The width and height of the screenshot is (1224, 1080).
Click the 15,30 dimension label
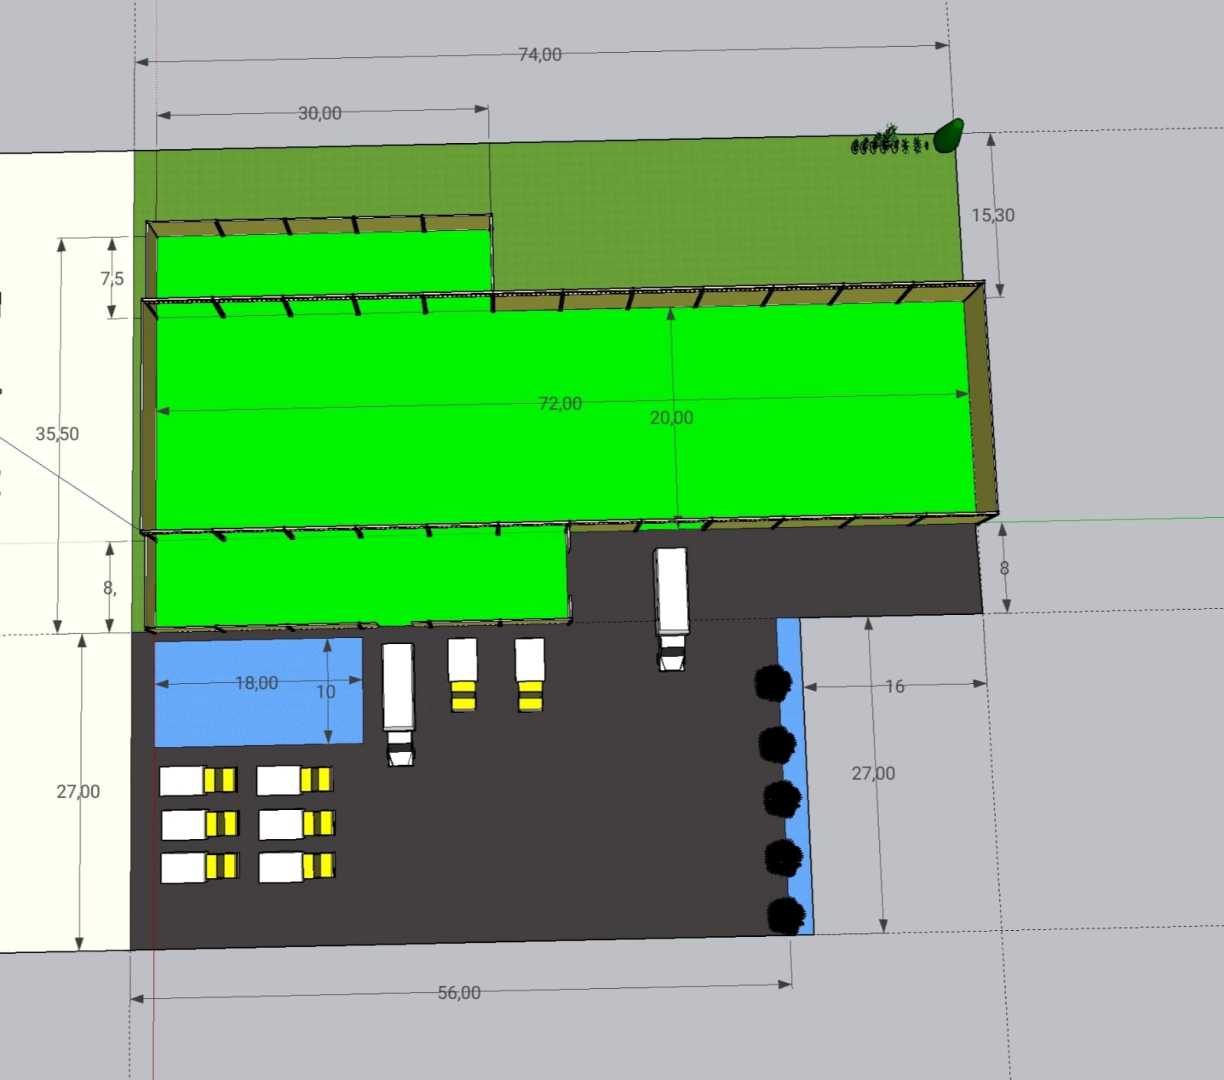[x=993, y=215]
